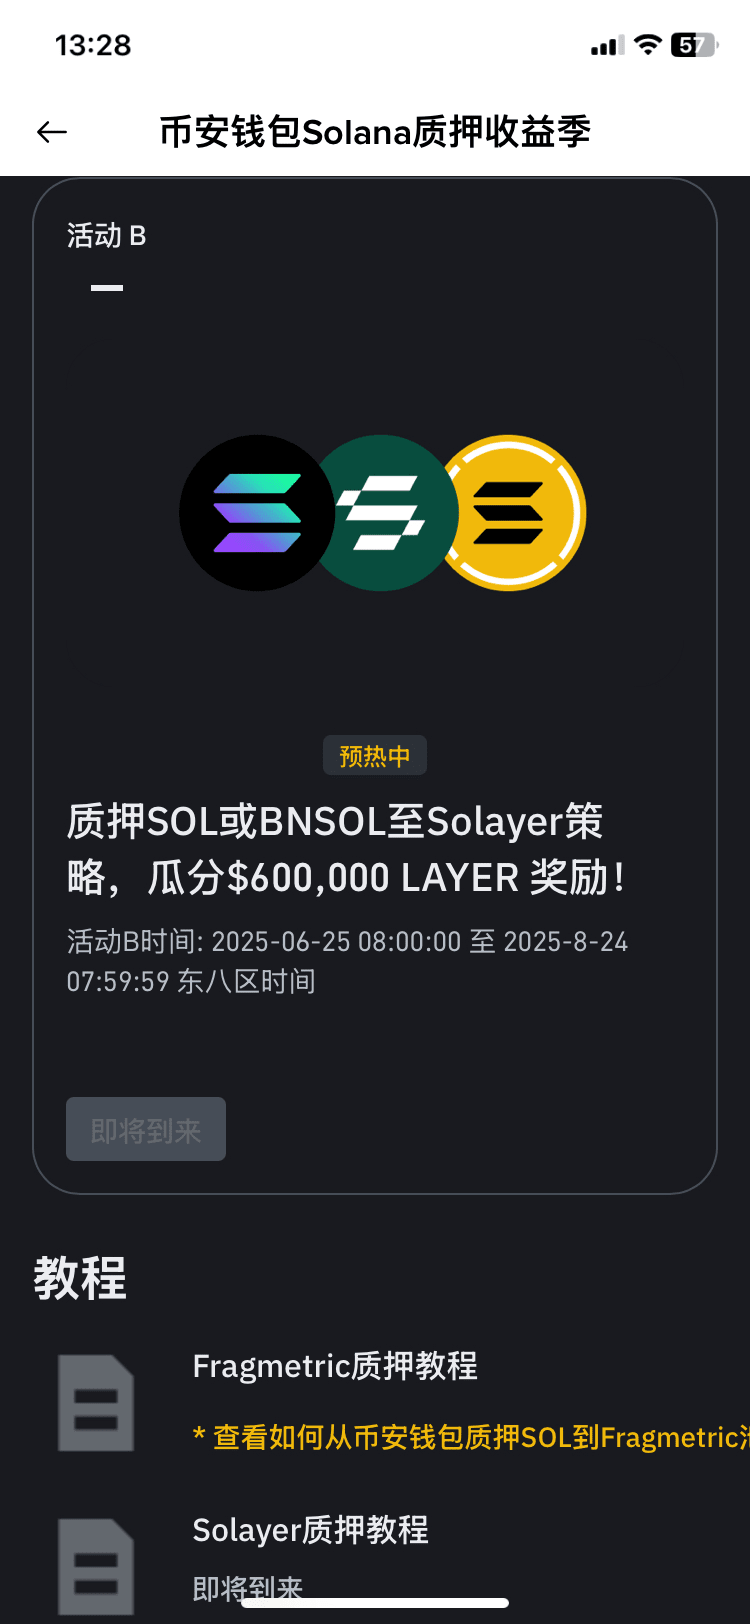Tap the 预热中 status badge
This screenshot has height=1624, width=750.
[x=375, y=756]
